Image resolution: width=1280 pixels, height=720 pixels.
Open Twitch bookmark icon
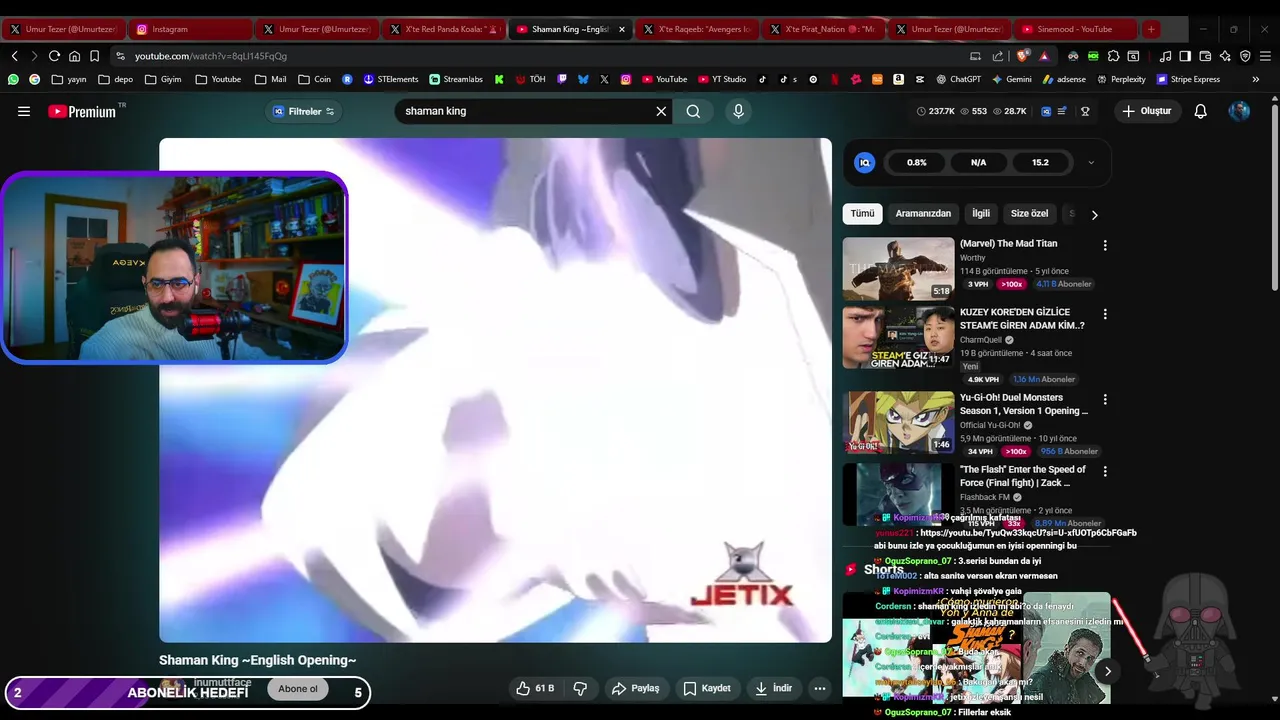click(562, 79)
